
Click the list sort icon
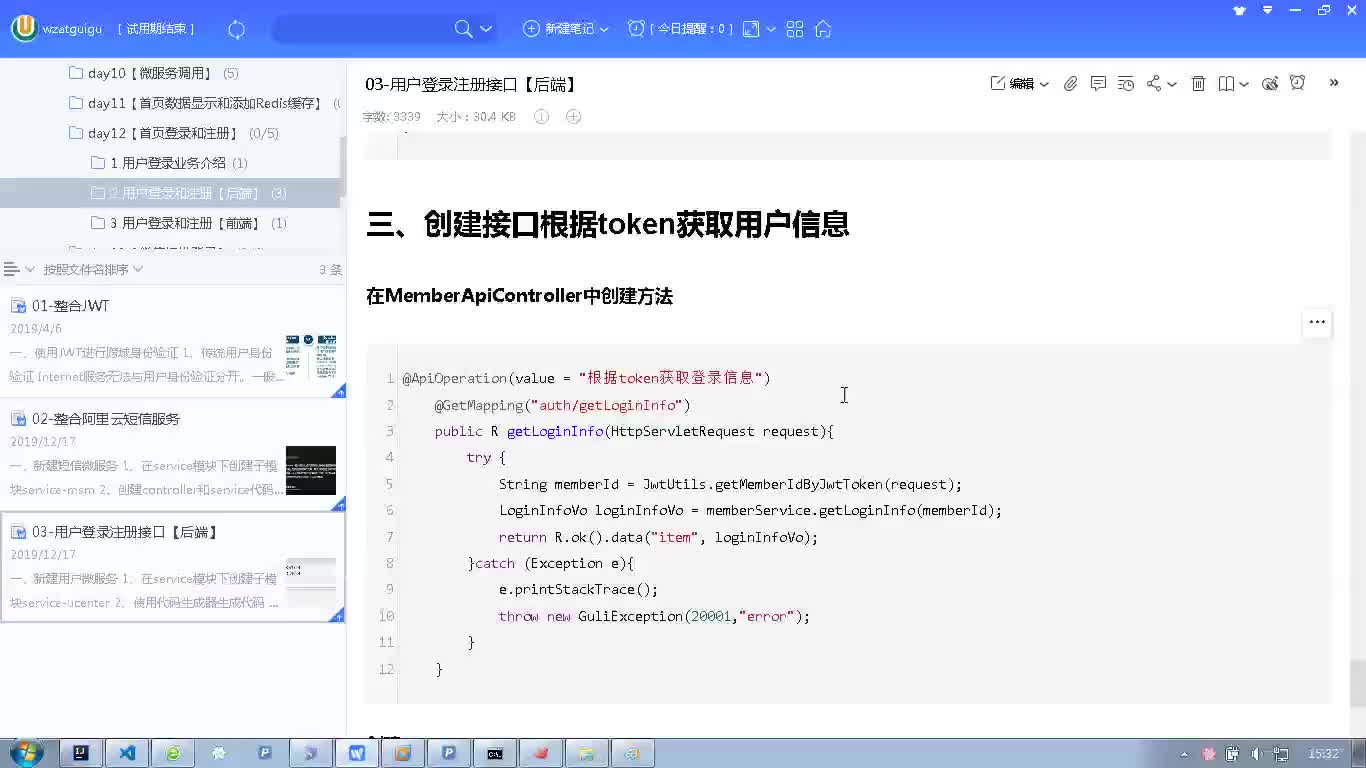(12, 269)
